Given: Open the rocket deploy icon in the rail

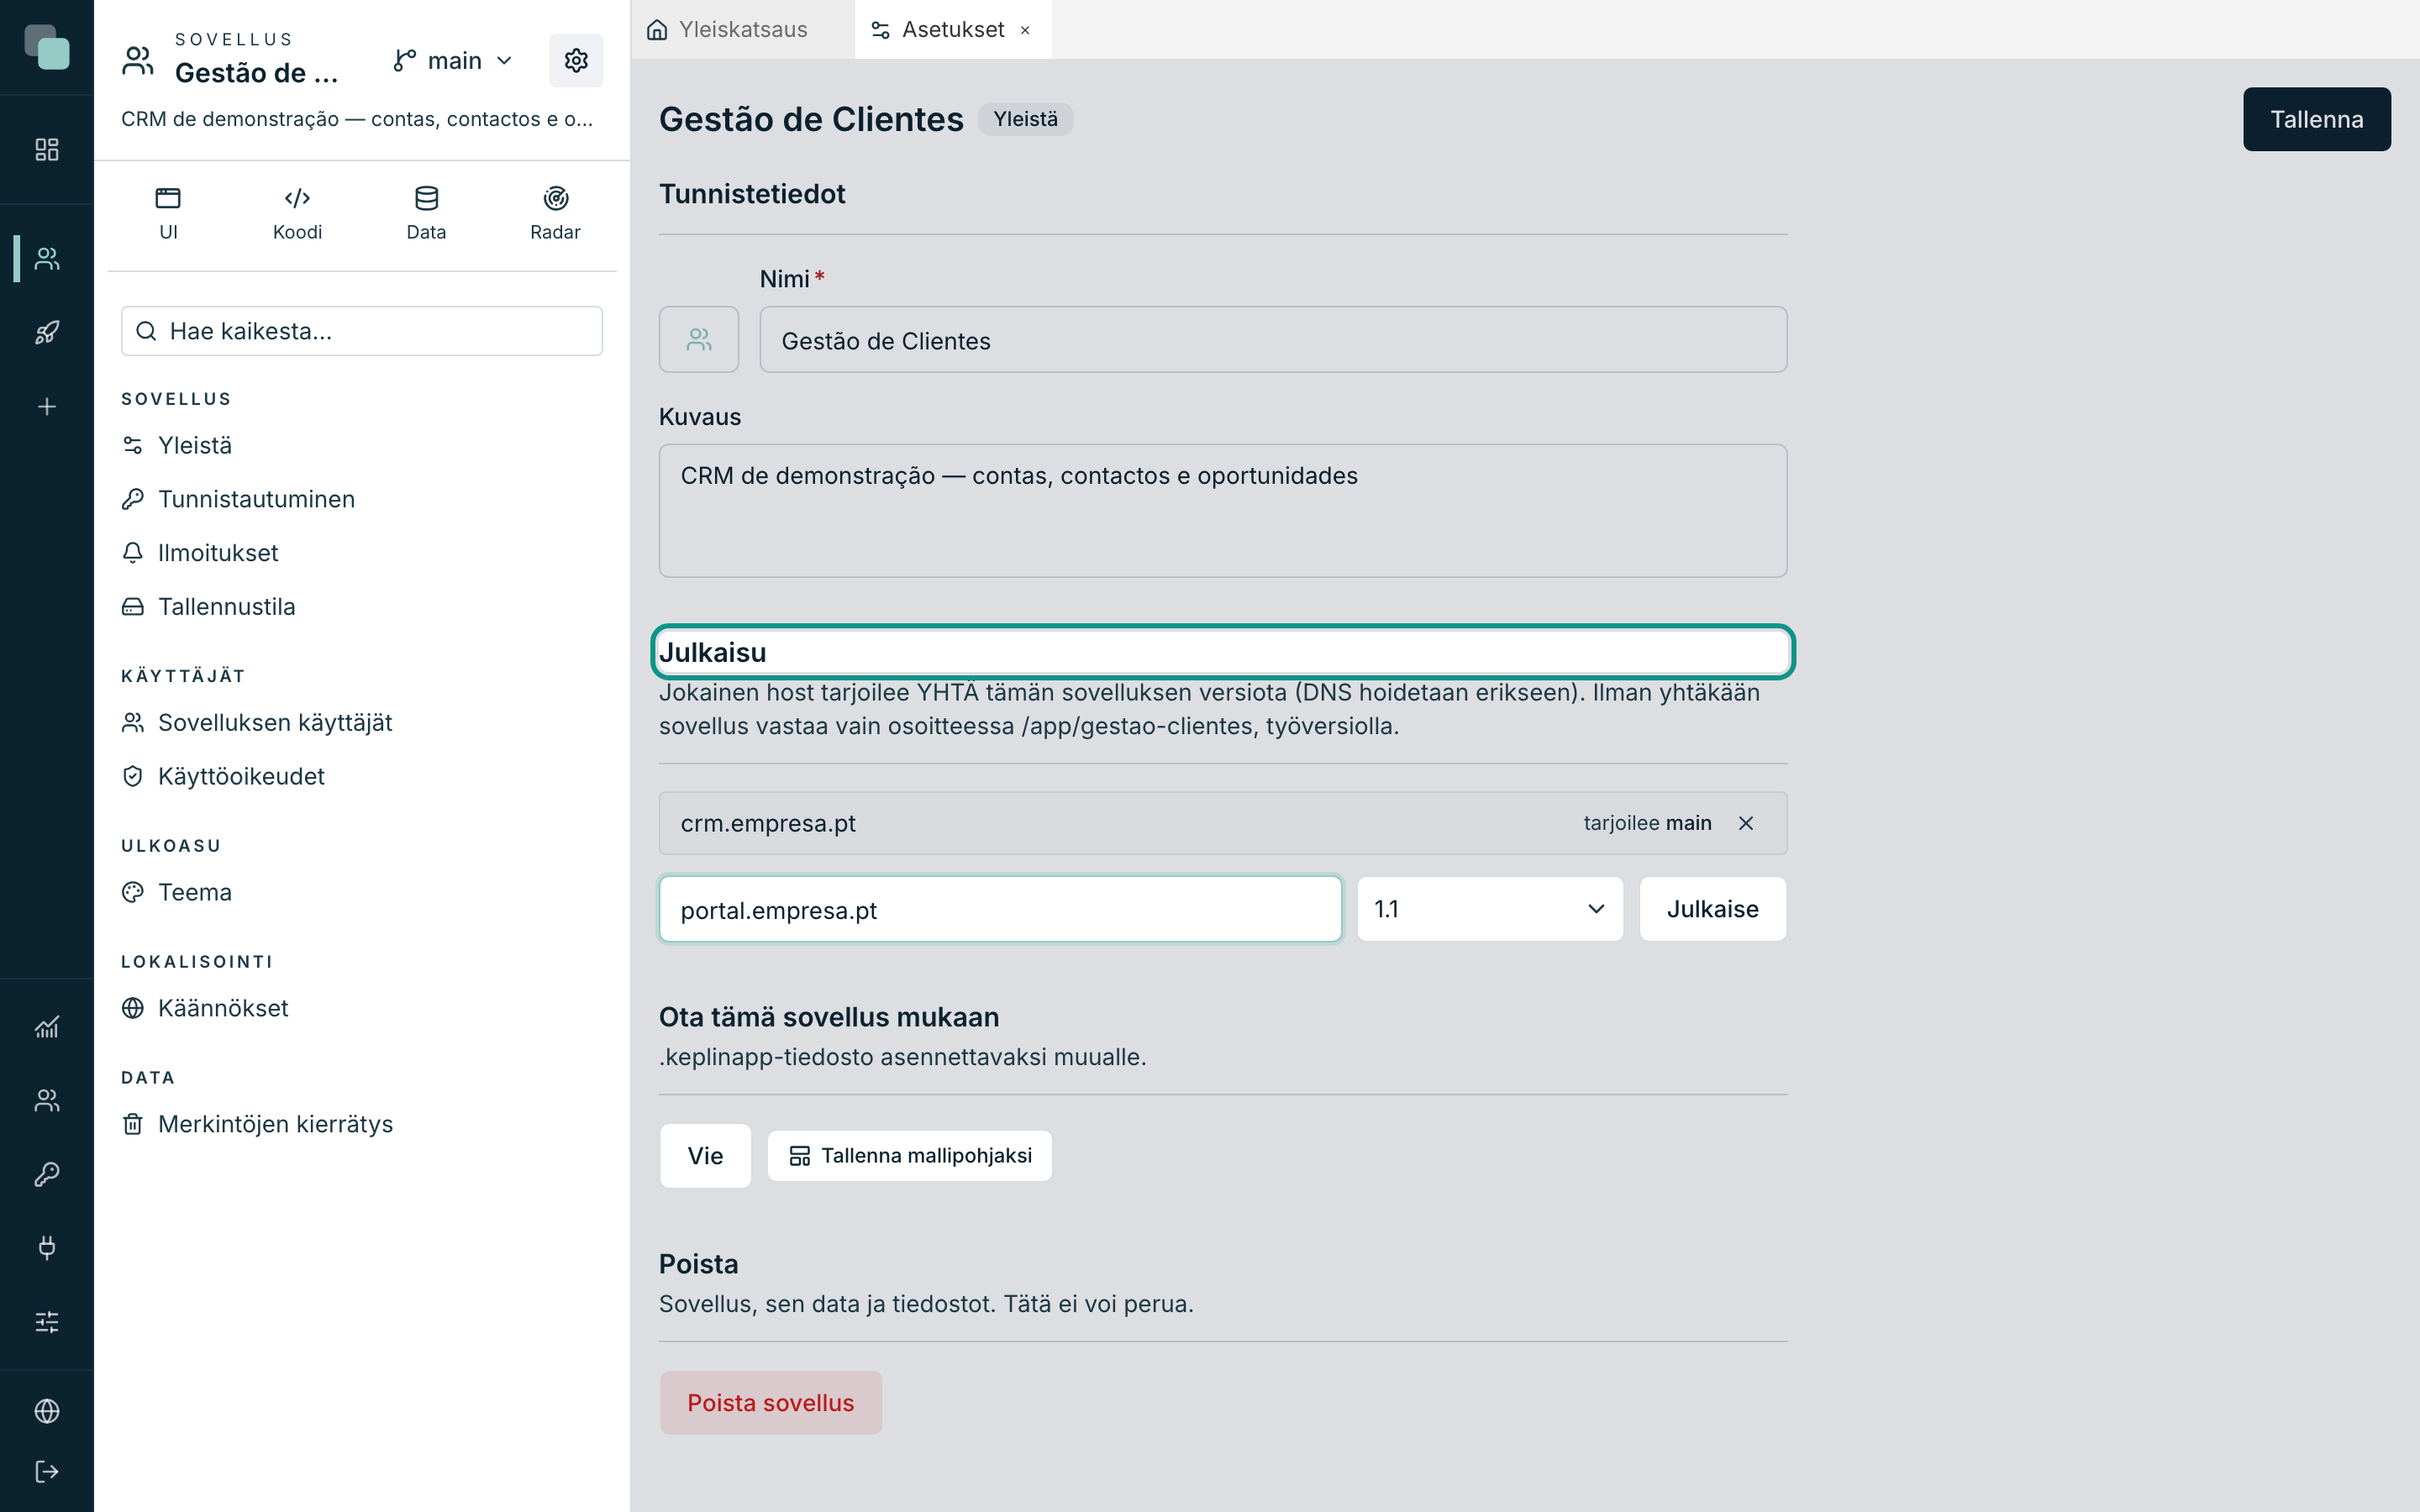Looking at the screenshot, I should 47,332.
